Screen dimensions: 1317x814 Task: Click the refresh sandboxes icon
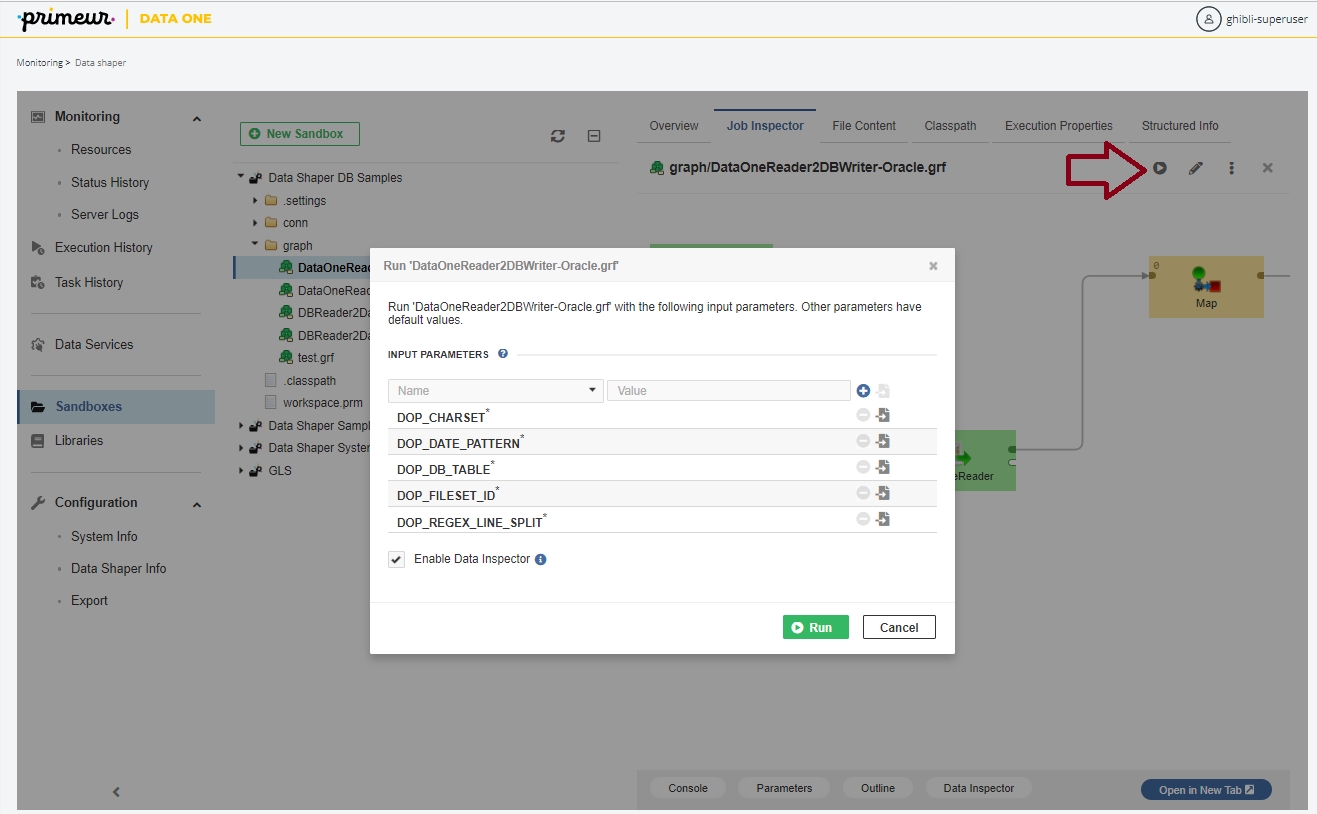click(x=558, y=136)
